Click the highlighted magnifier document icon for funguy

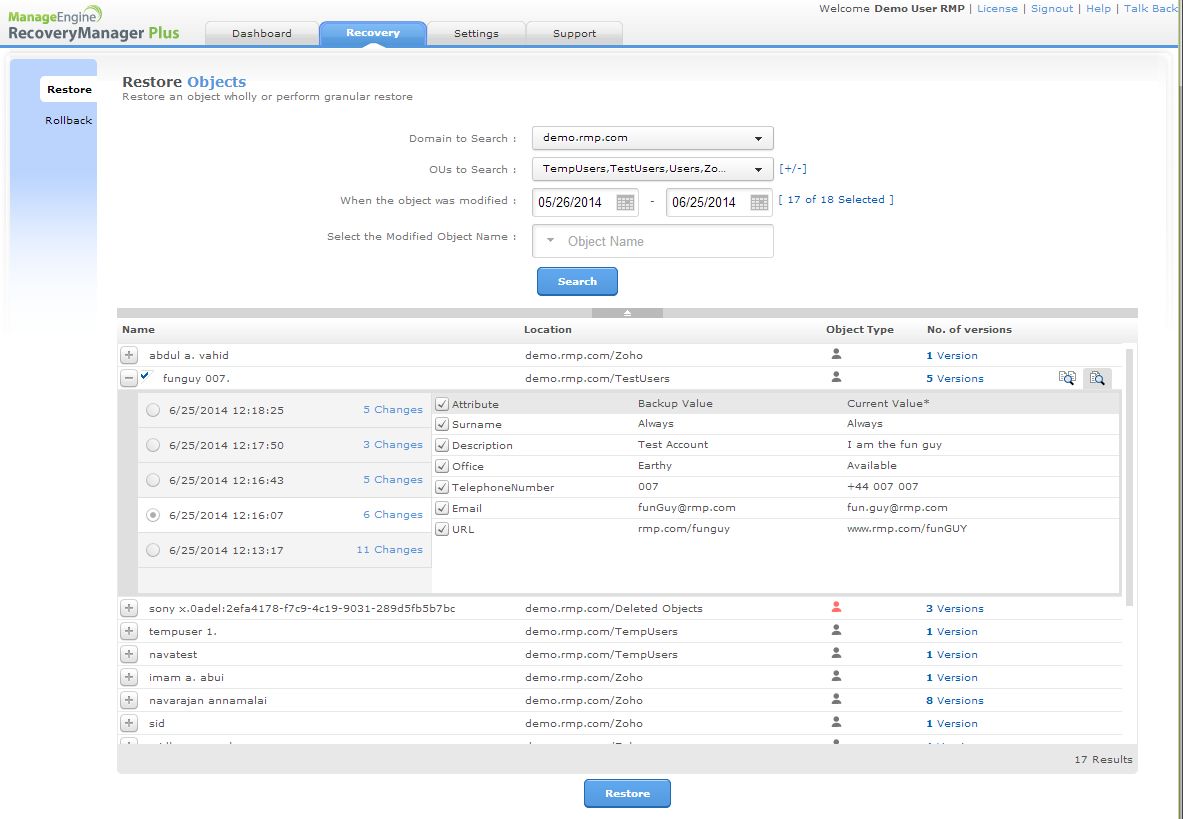tap(1097, 378)
